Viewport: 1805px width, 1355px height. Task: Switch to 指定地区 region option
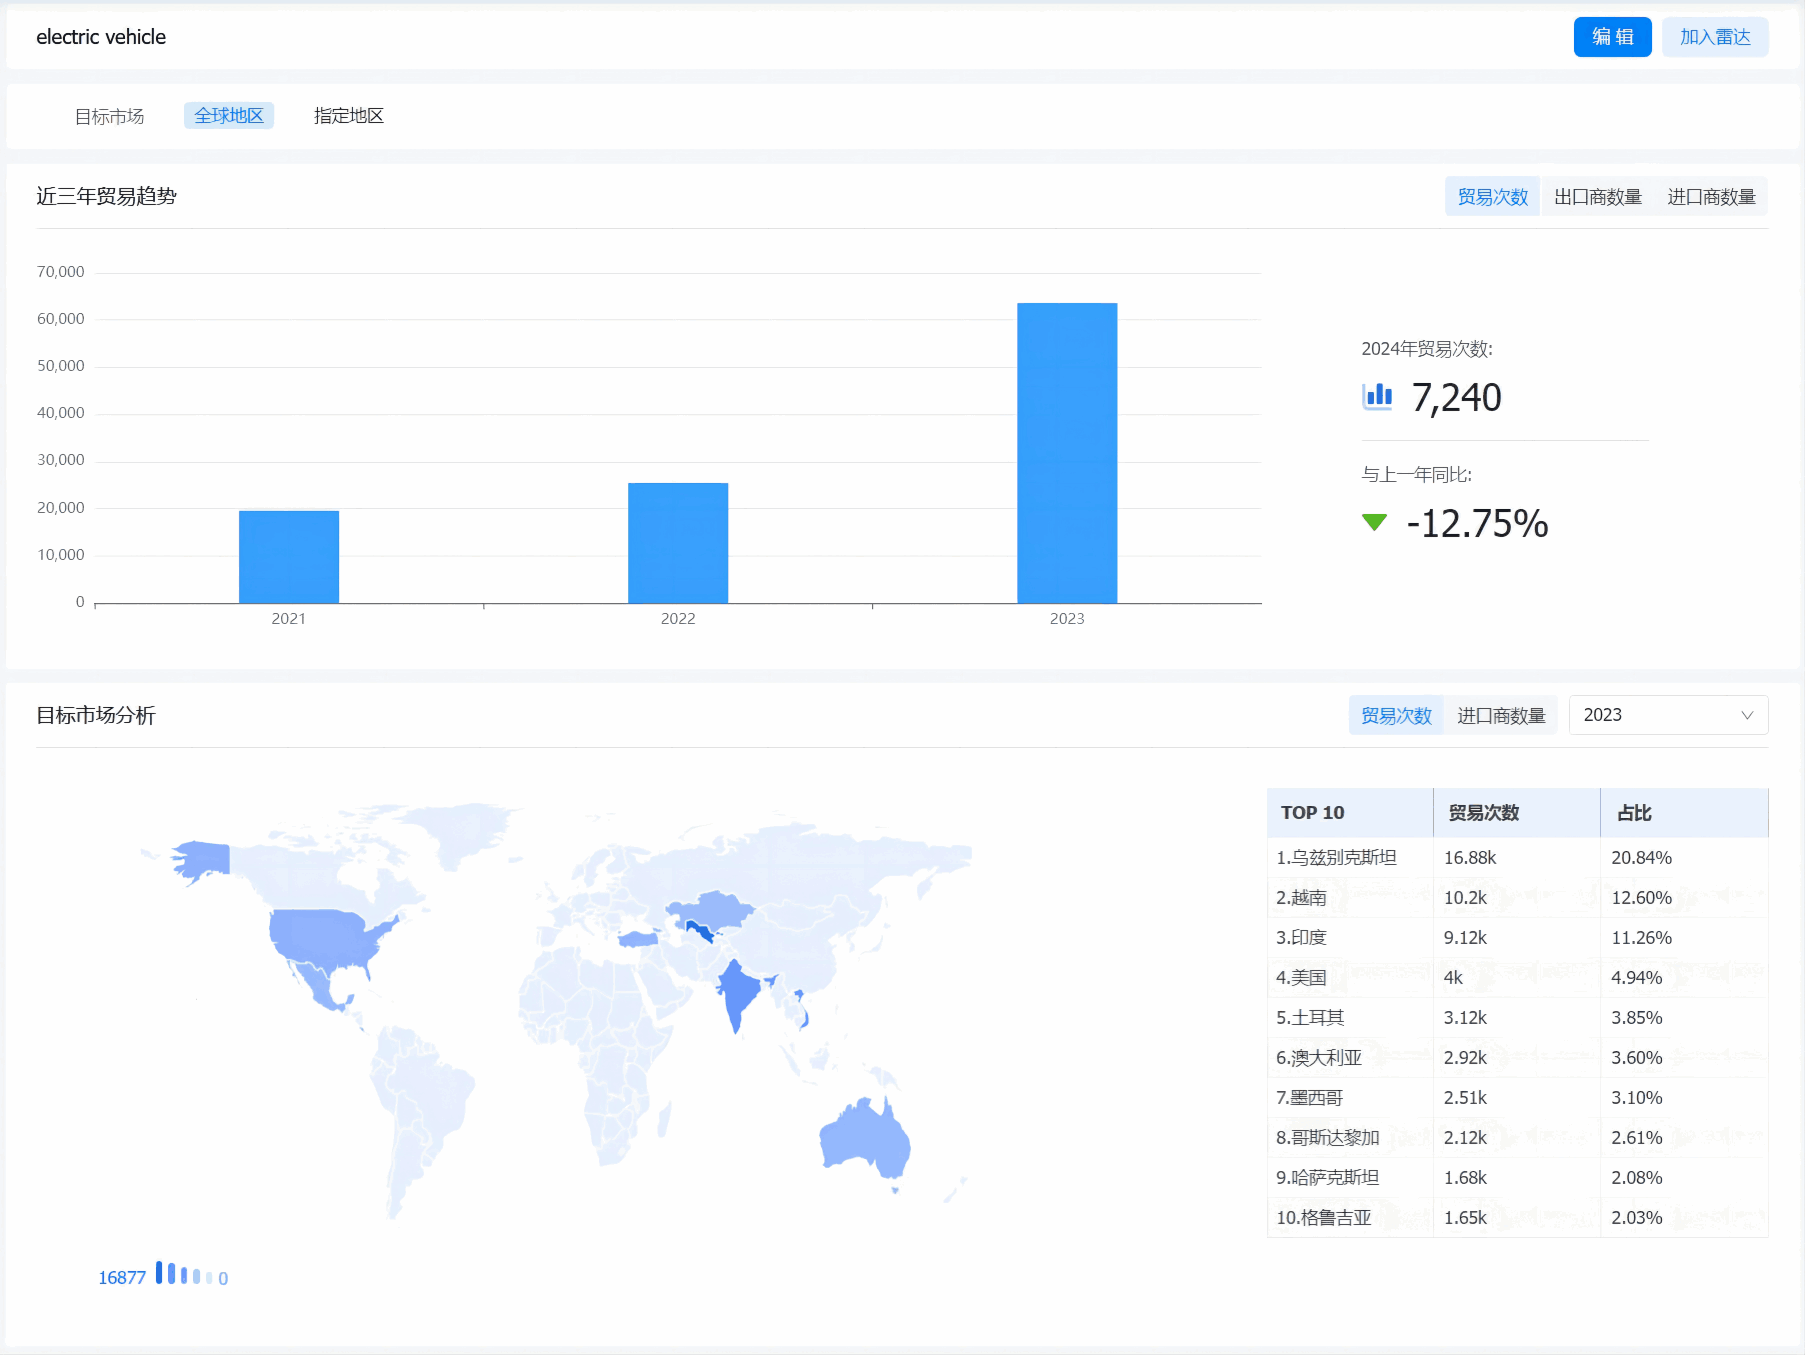point(348,116)
